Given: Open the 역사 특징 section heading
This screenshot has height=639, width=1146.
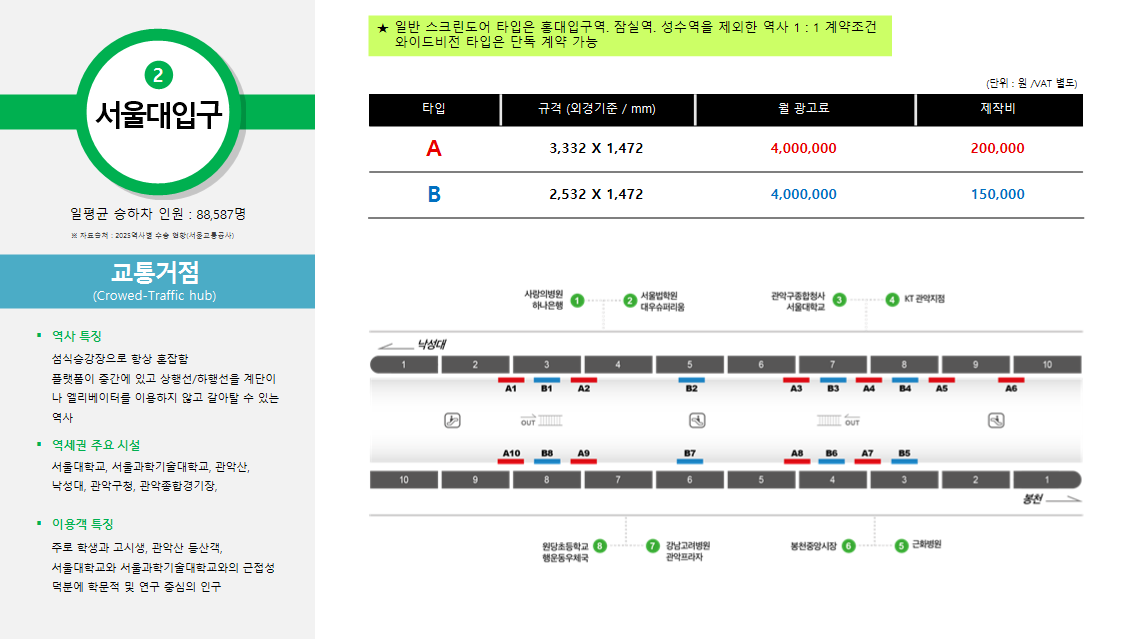Looking at the screenshot, I should point(77,336).
